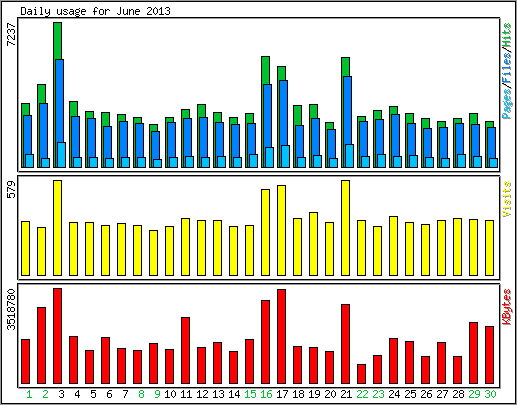Click day label 10 on the date axis
517x405 pixels.
click(170, 394)
